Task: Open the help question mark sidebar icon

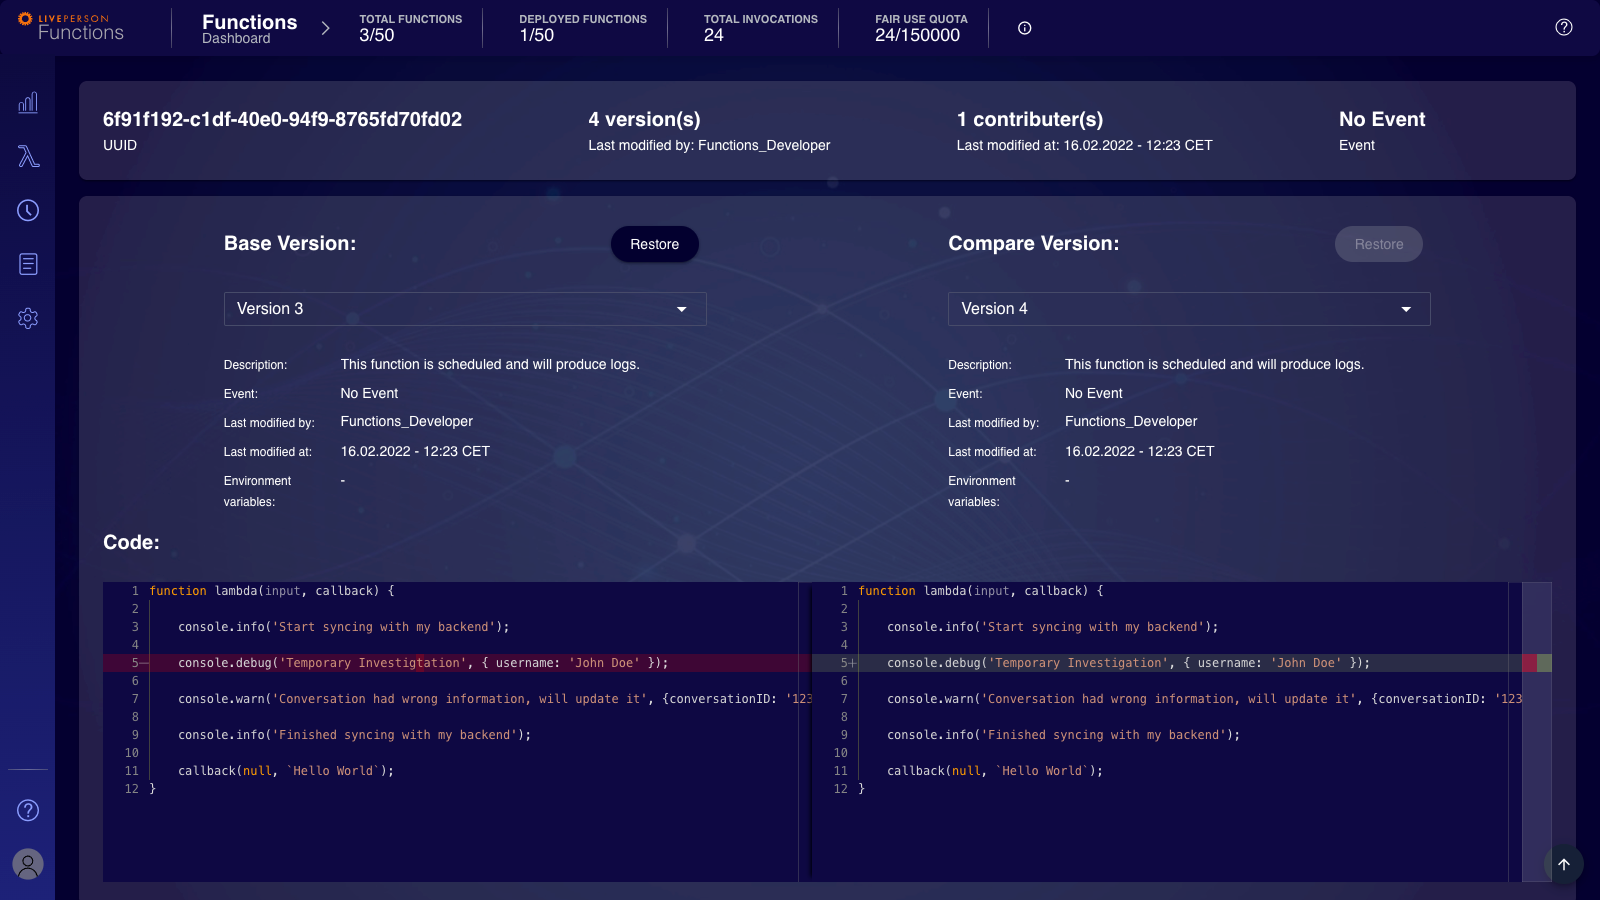Action: [28, 810]
